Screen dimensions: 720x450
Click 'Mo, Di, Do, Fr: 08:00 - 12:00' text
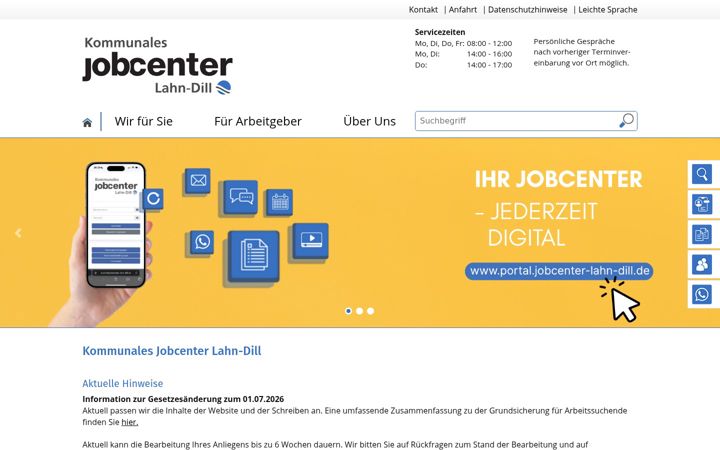pyautogui.click(x=463, y=43)
